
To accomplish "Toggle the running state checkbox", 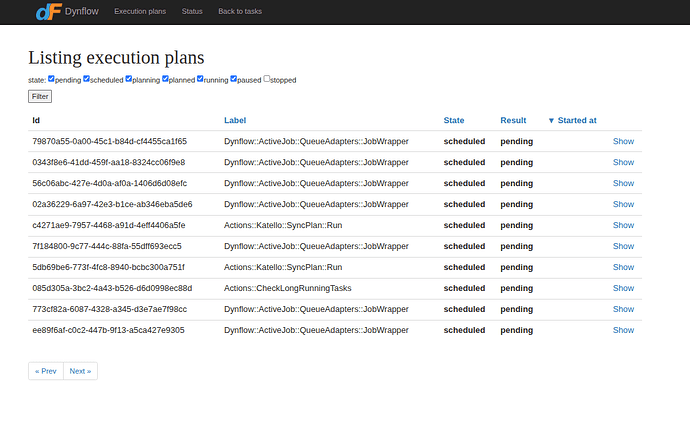I will [200, 79].
